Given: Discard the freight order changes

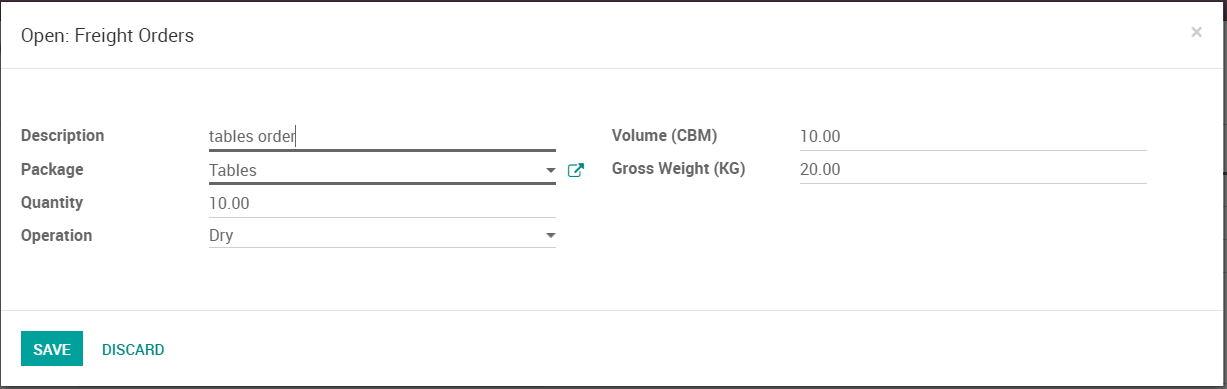Looking at the screenshot, I should [x=133, y=349].
